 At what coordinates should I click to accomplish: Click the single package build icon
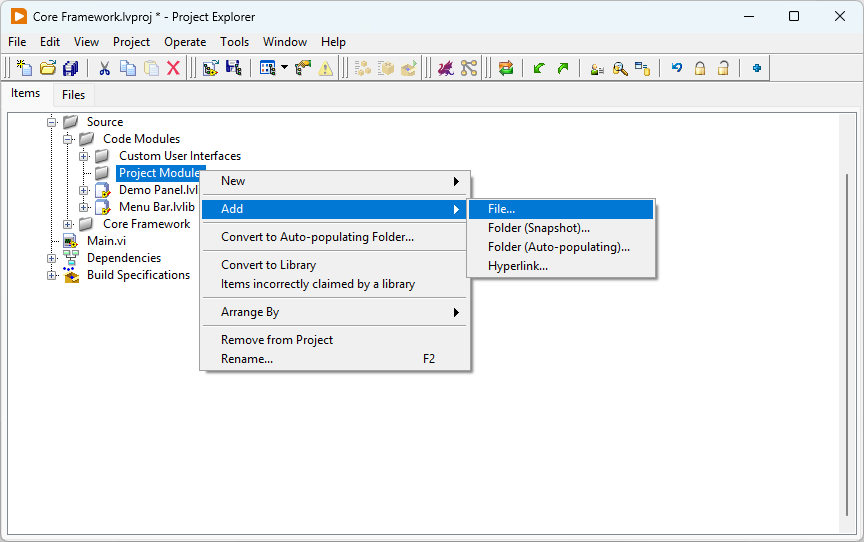[386, 68]
